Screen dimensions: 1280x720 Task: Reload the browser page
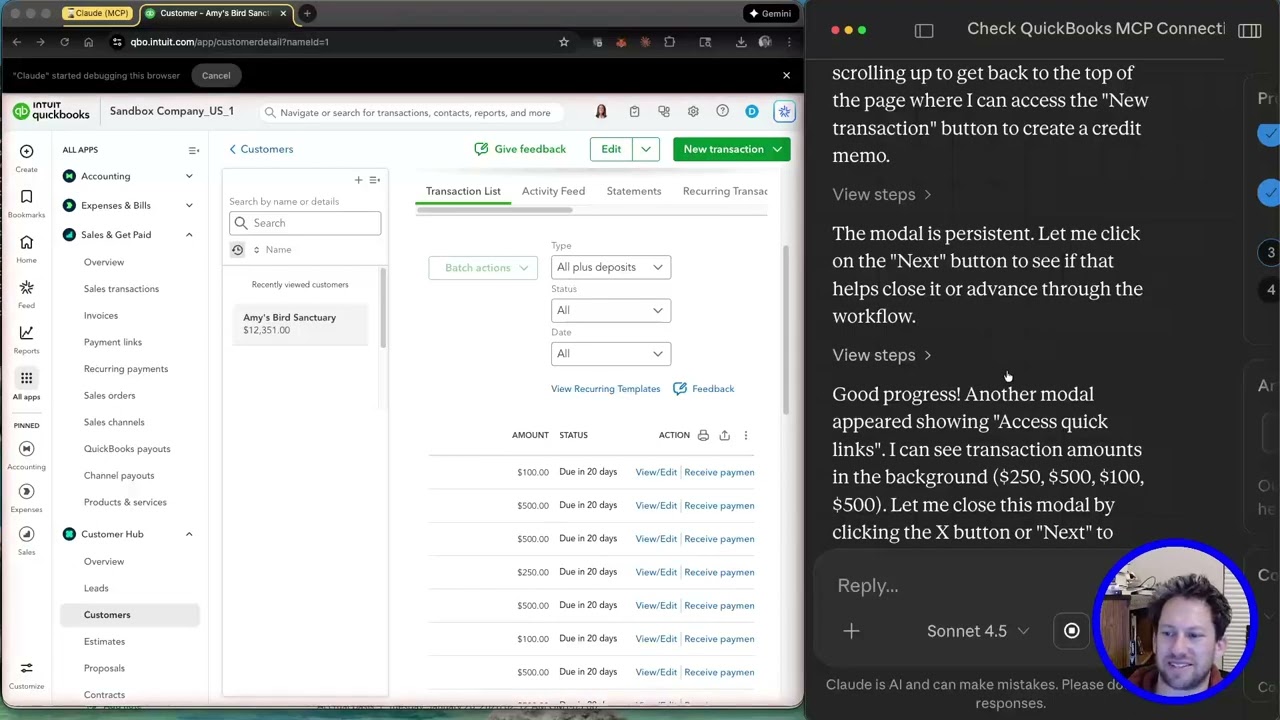click(64, 42)
